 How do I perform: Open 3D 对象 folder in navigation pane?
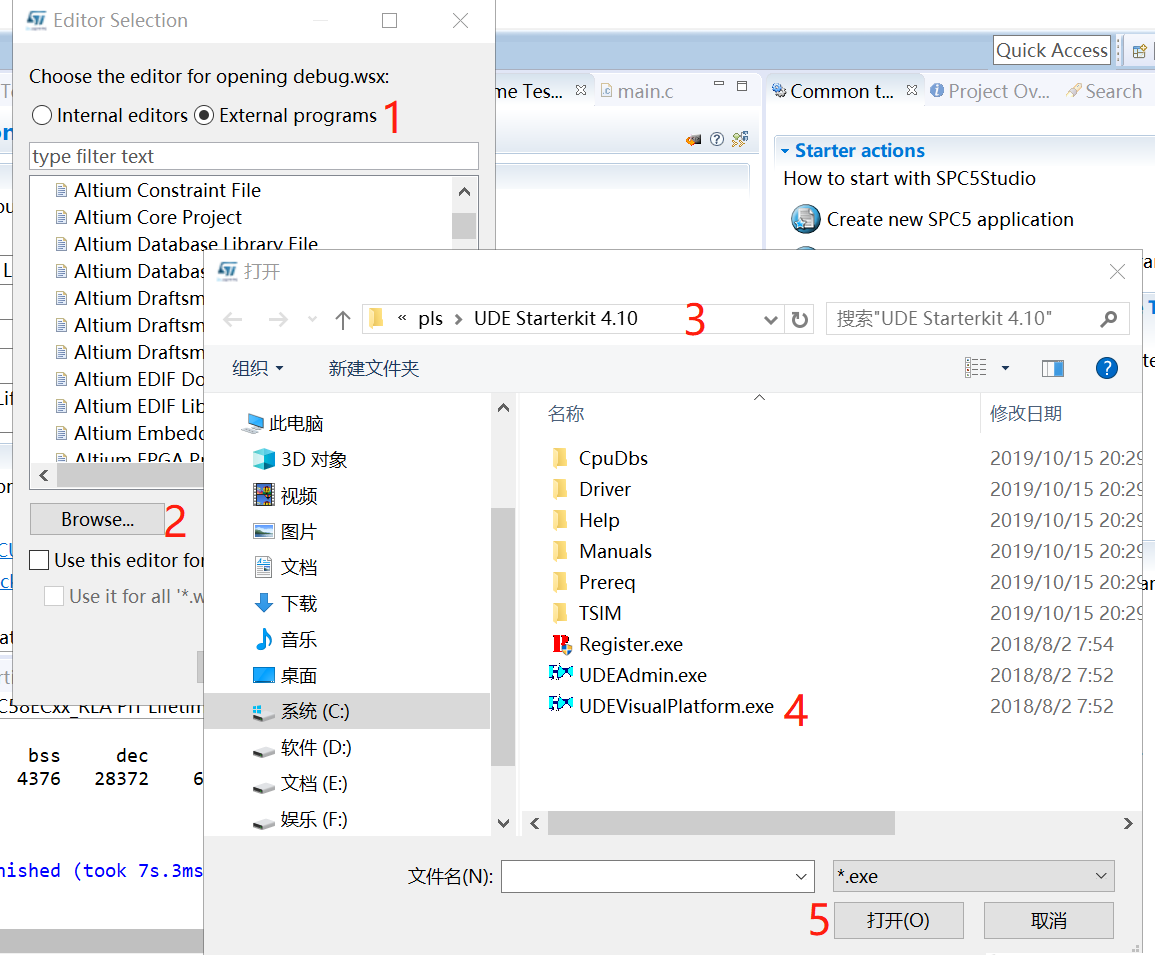coord(300,459)
